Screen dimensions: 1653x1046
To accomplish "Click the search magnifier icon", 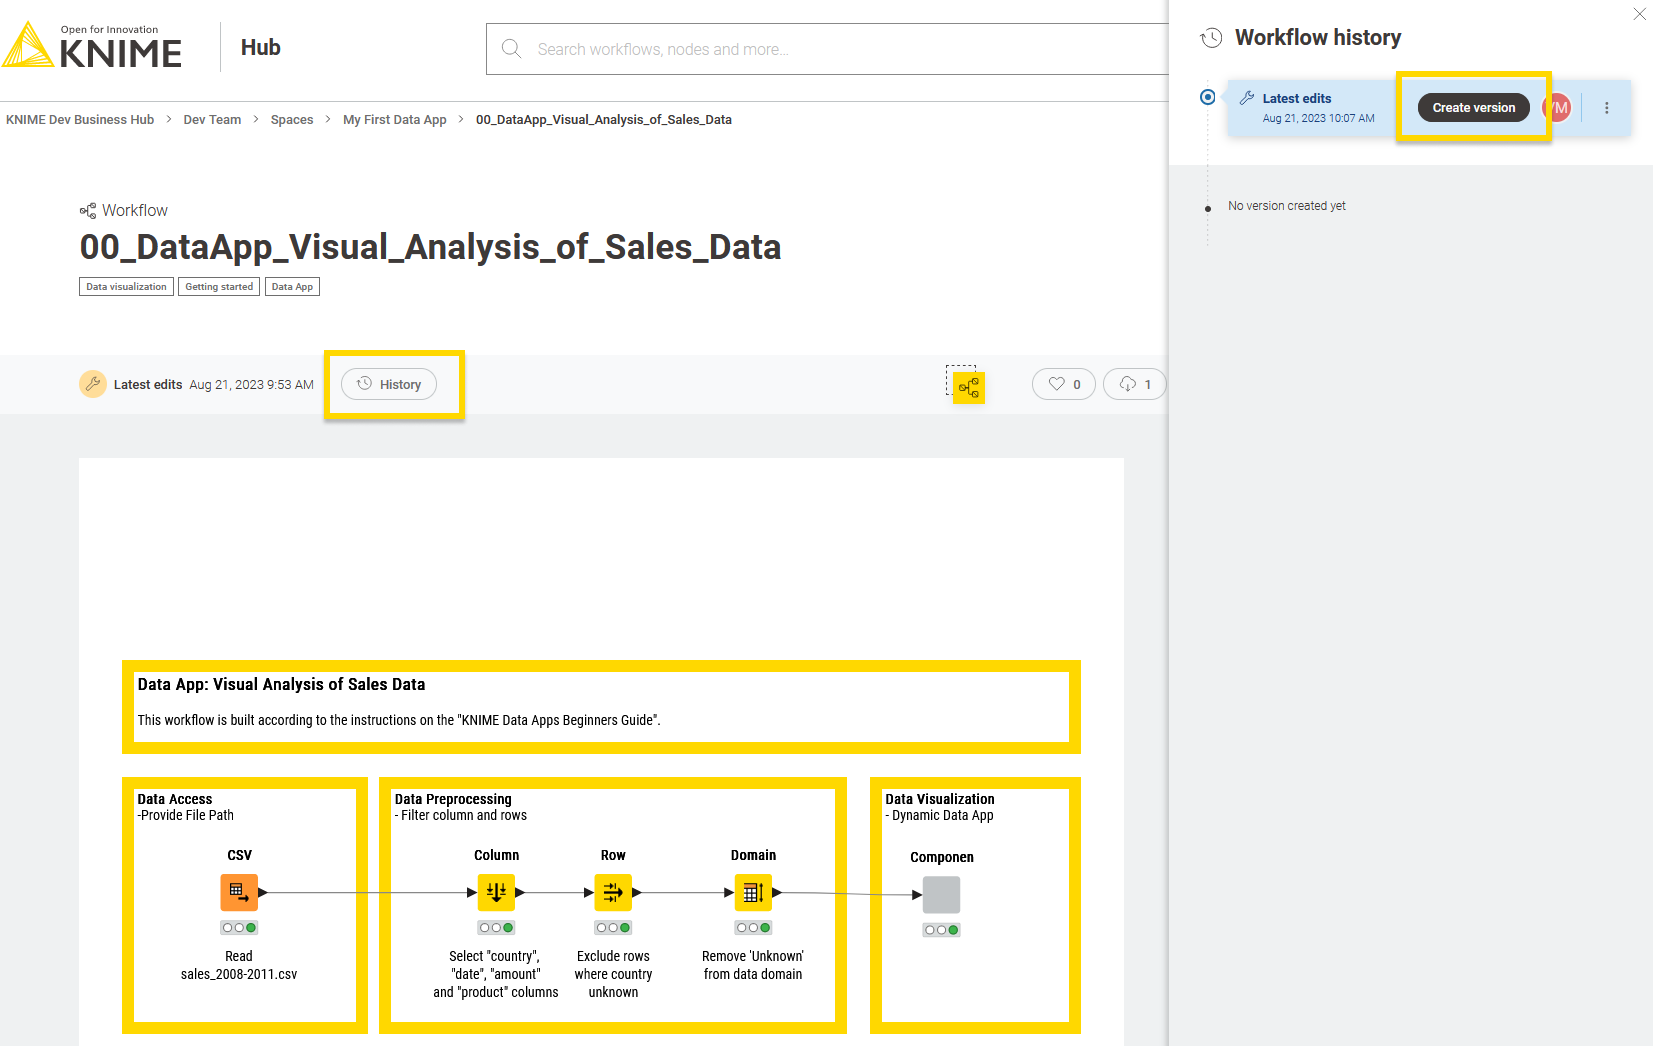I will click(511, 49).
